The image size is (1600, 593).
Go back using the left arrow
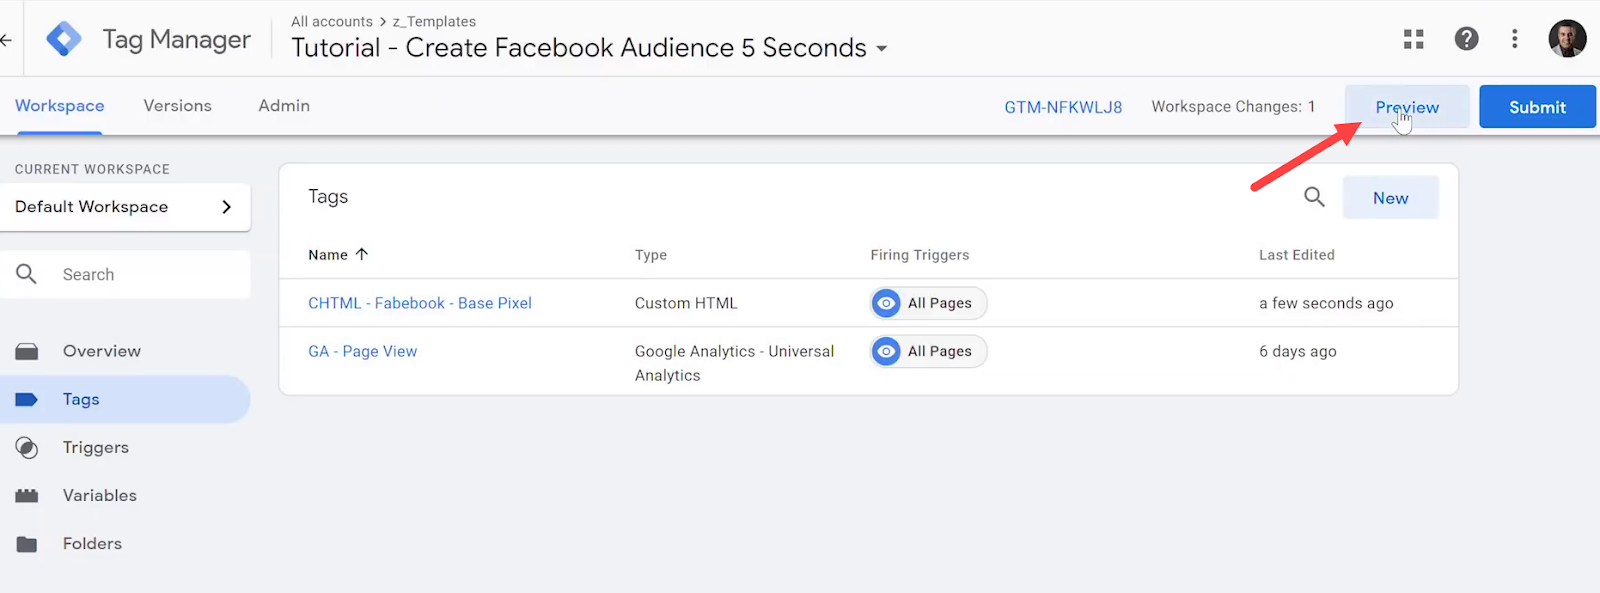pos(6,40)
